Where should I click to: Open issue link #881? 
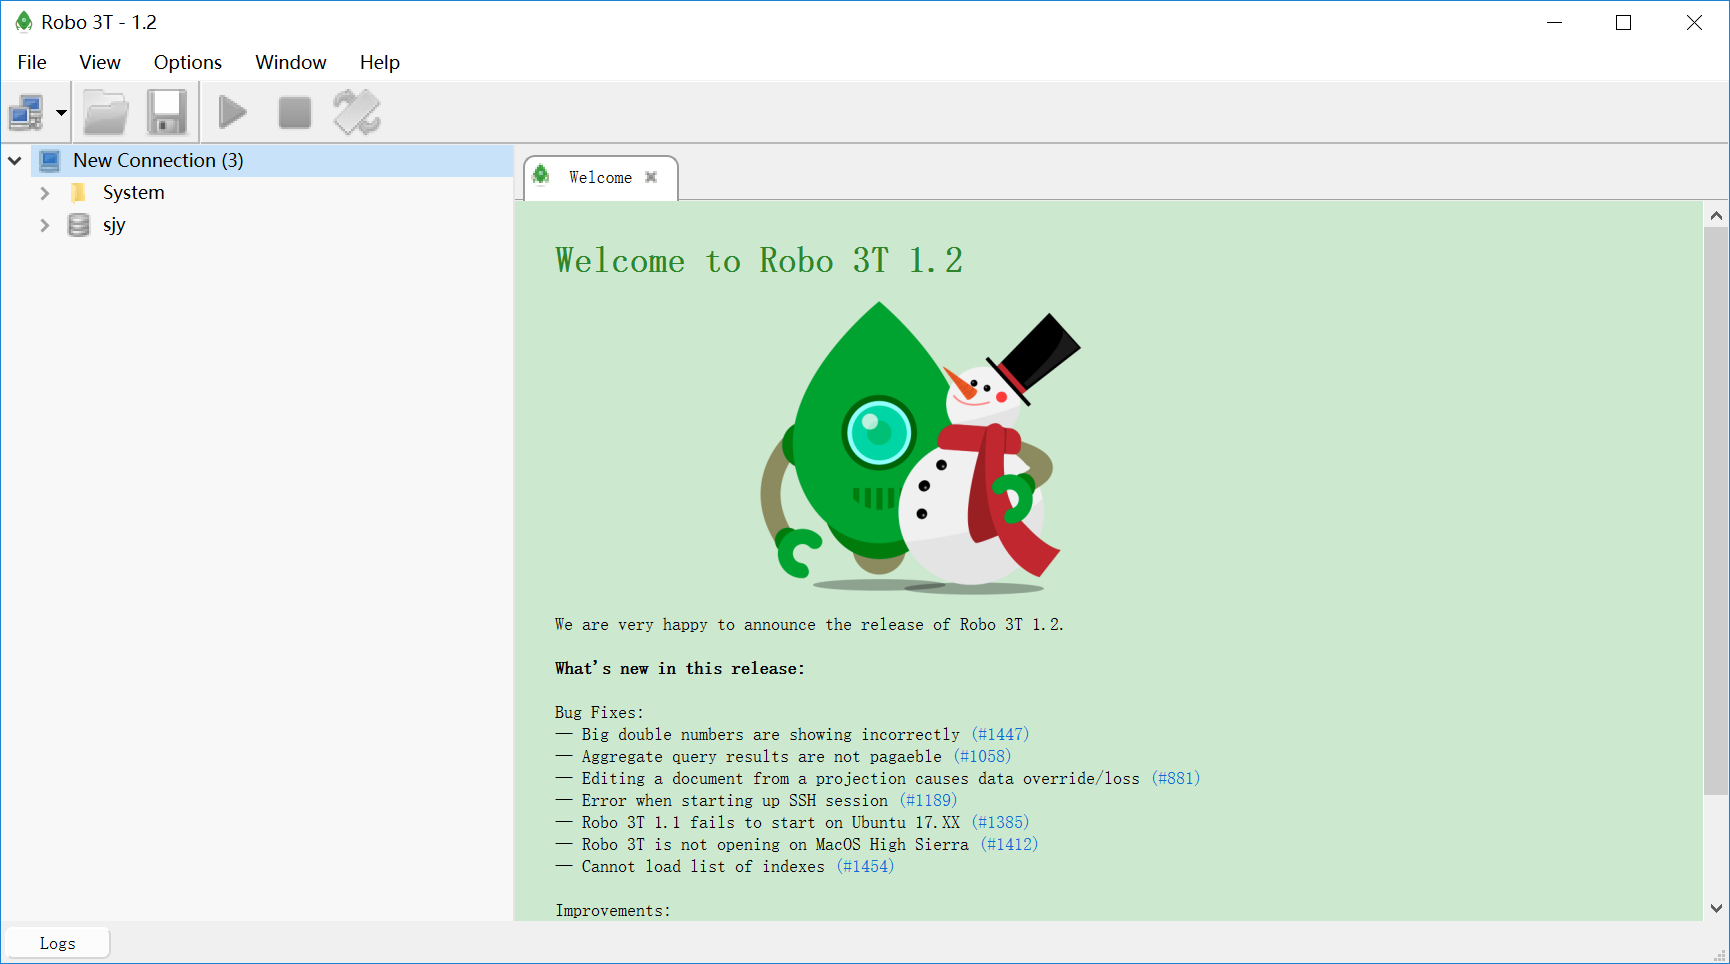pos(1175,779)
